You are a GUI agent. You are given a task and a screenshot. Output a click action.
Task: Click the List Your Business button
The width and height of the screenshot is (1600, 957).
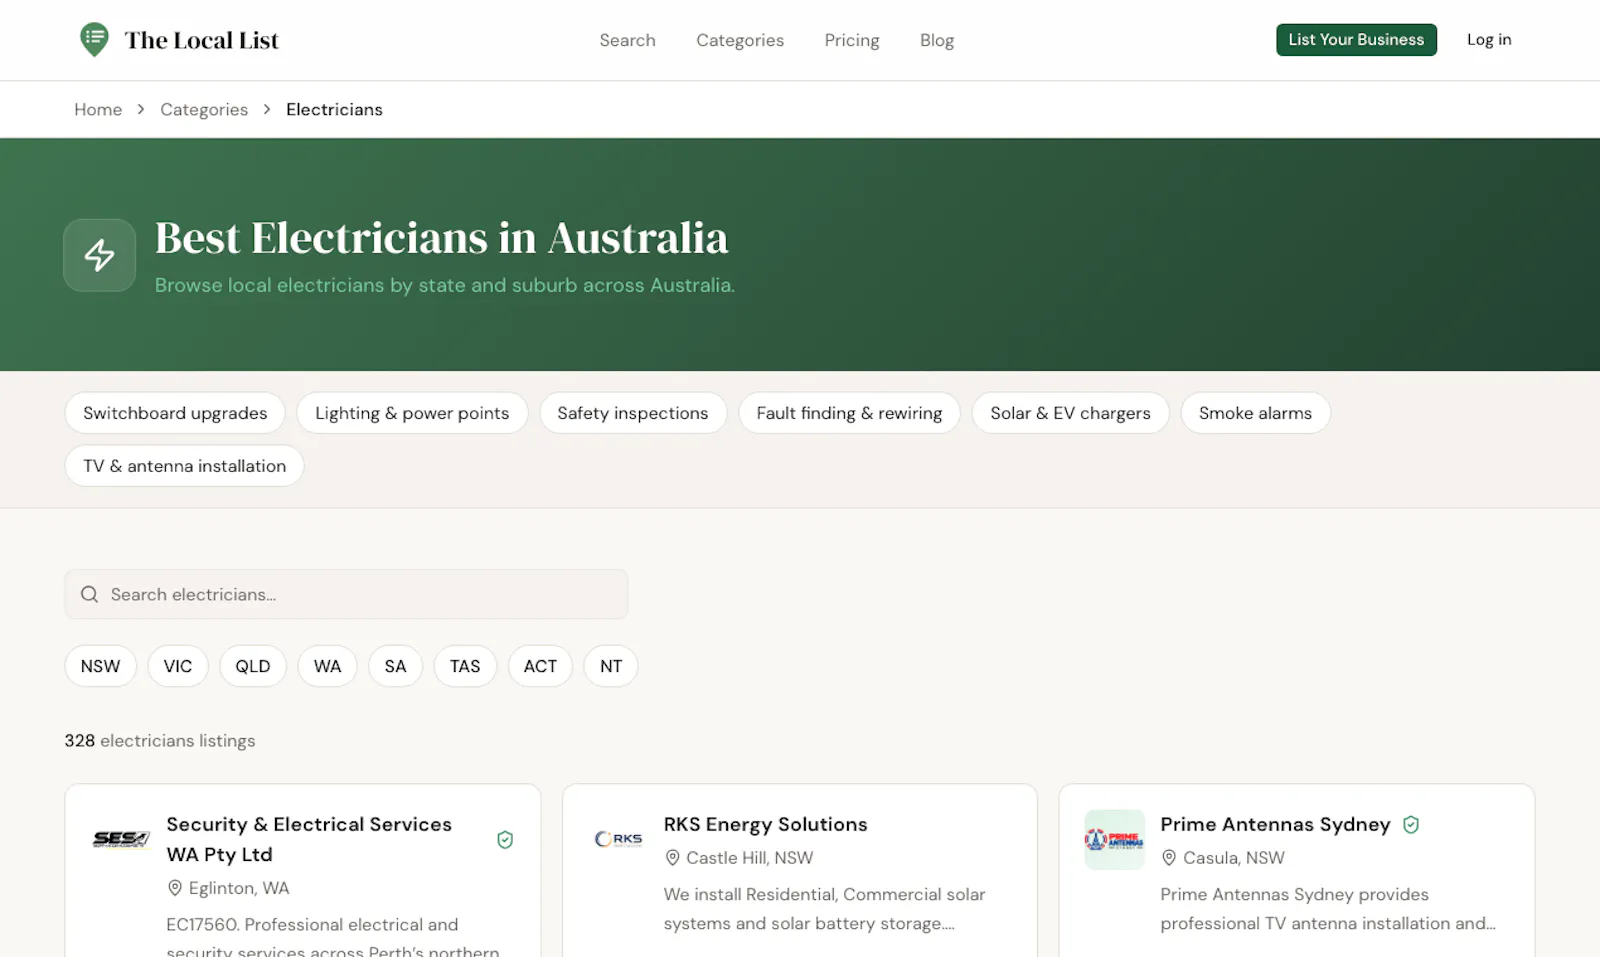pyautogui.click(x=1356, y=40)
